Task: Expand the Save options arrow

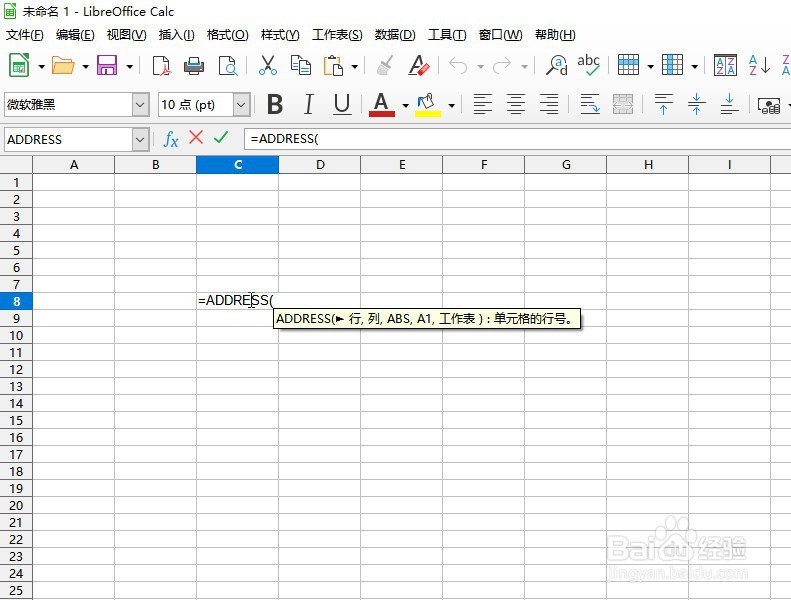Action: (129, 67)
